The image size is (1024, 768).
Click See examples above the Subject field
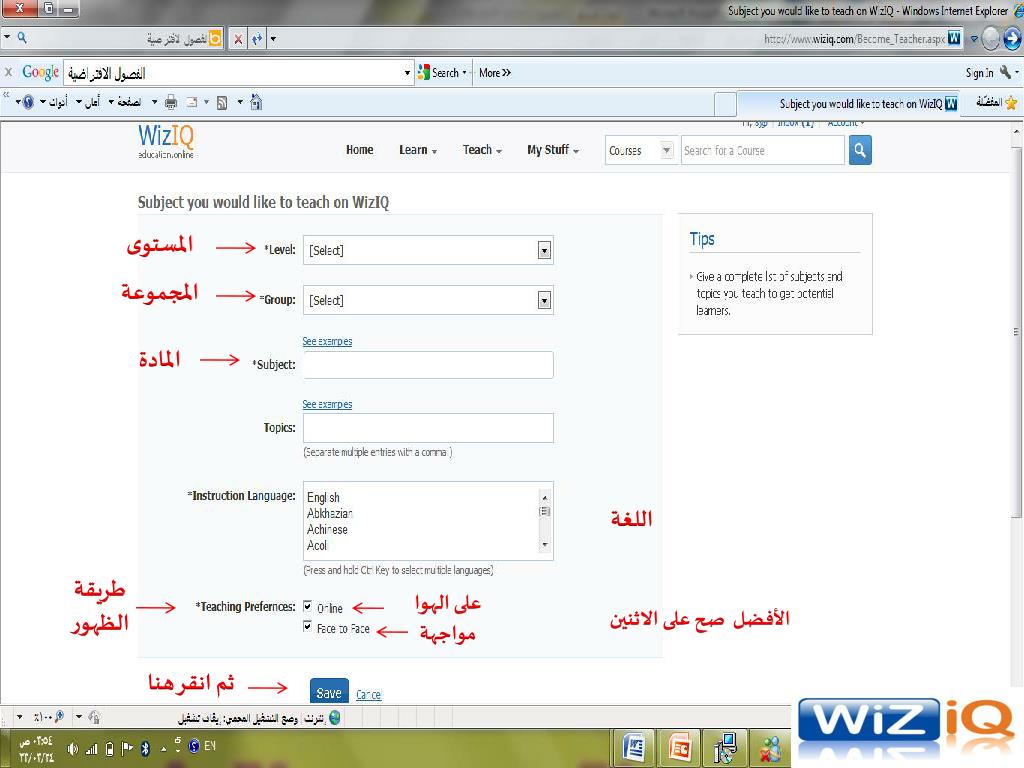click(327, 341)
